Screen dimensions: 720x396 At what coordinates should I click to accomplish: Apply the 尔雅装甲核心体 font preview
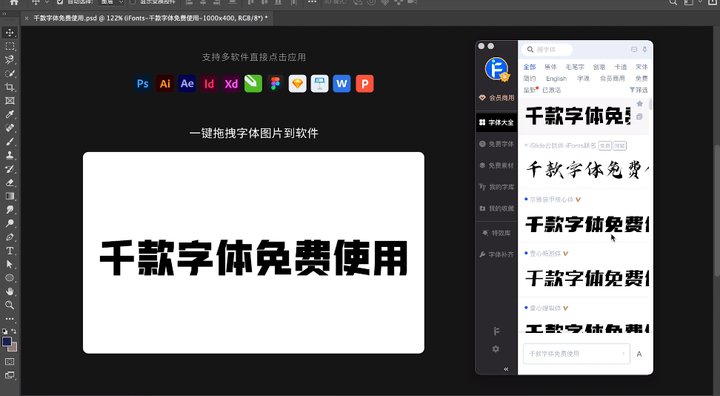(587, 224)
